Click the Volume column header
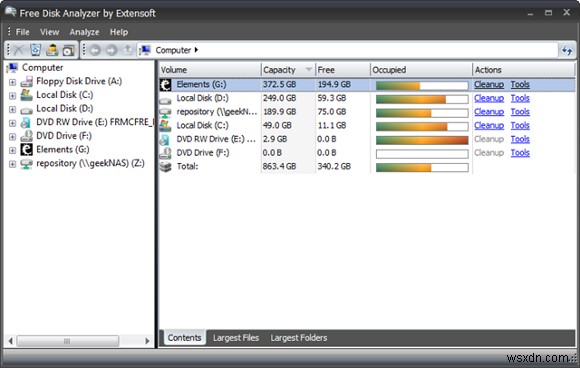Viewport: 580px width, 368px height. point(210,70)
